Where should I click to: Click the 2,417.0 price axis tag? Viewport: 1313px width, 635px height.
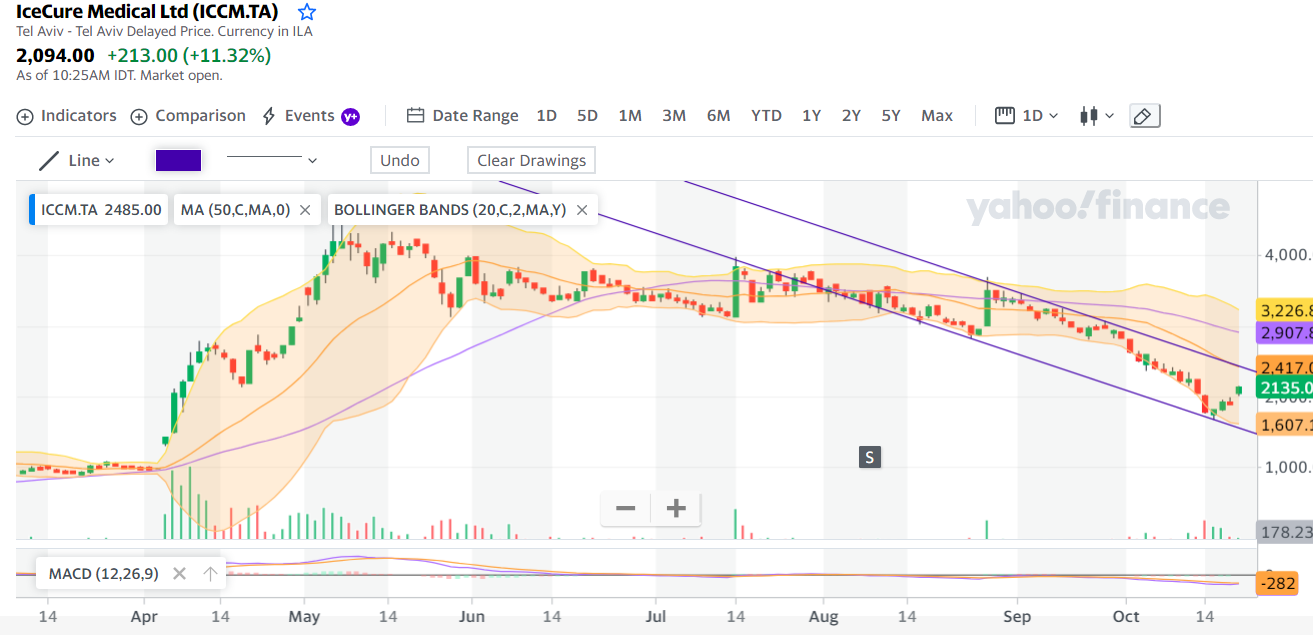point(1285,367)
